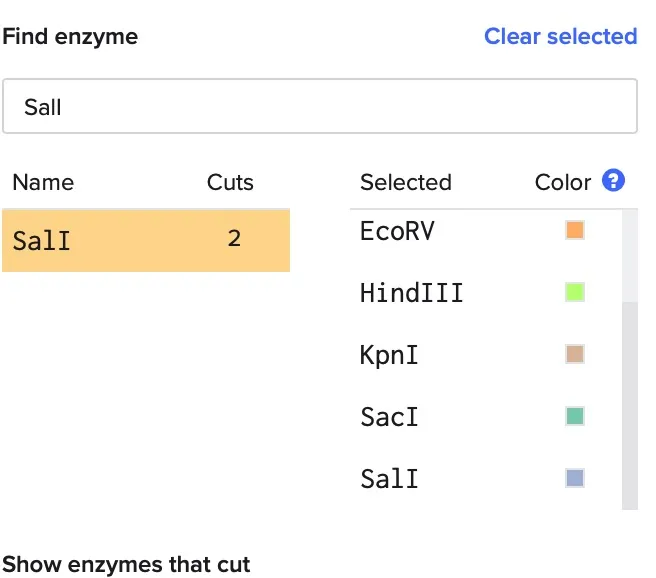The image size is (656, 578).
Task: Click the Clear selected link
Action: tap(560, 37)
